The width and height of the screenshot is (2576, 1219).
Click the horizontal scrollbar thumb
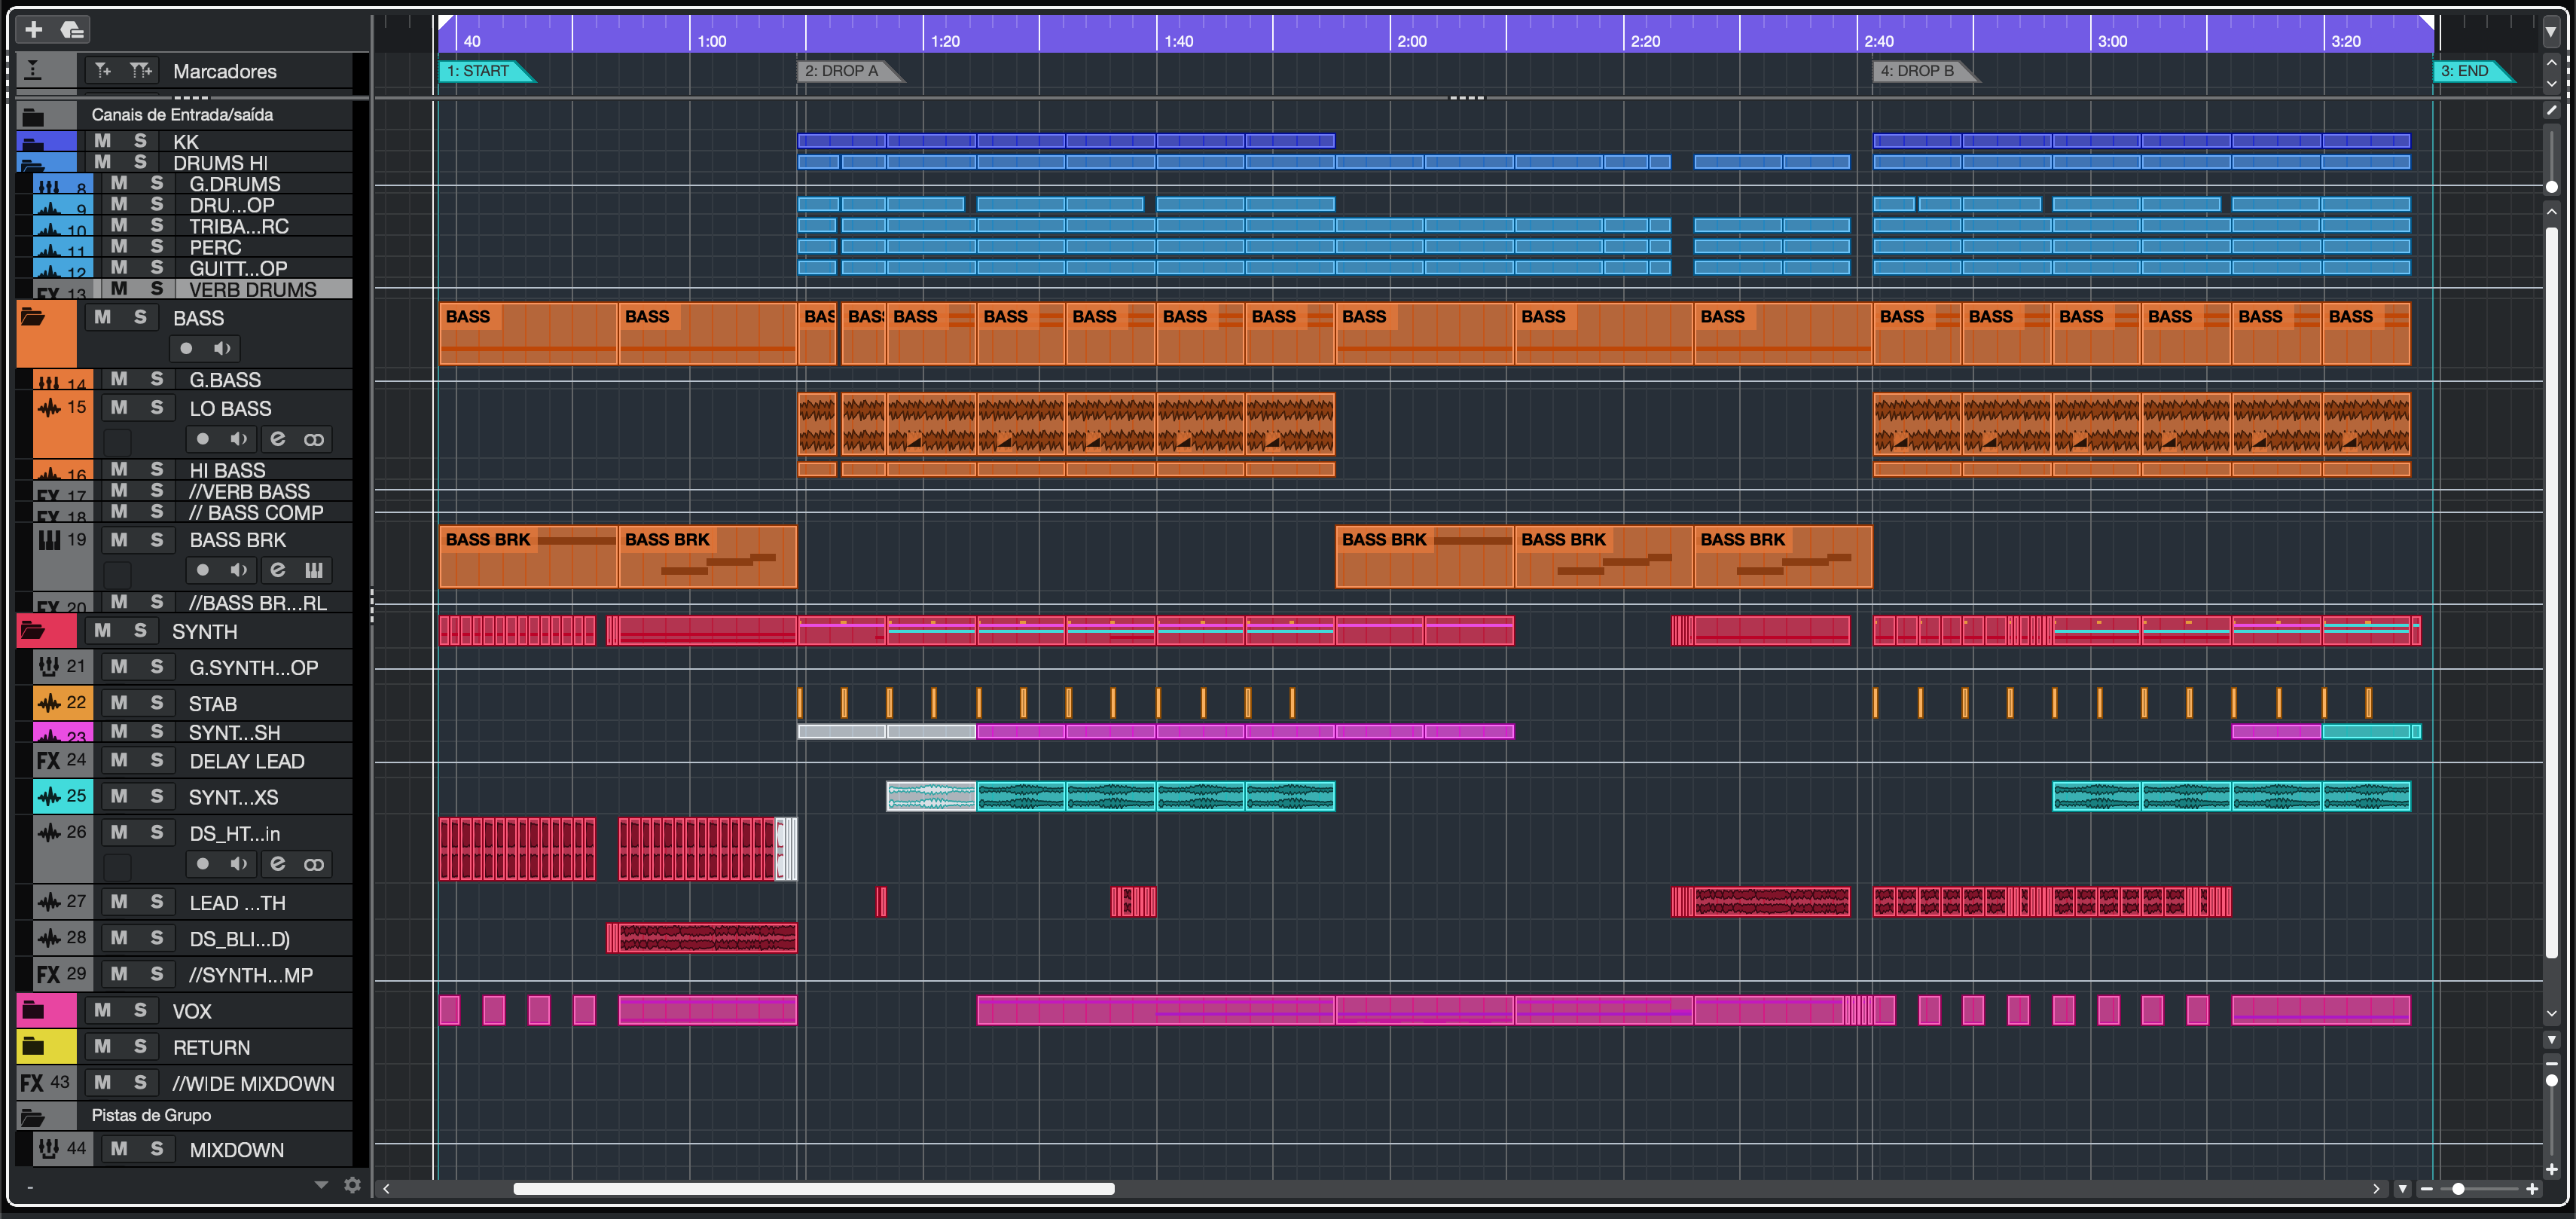(x=814, y=1189)
